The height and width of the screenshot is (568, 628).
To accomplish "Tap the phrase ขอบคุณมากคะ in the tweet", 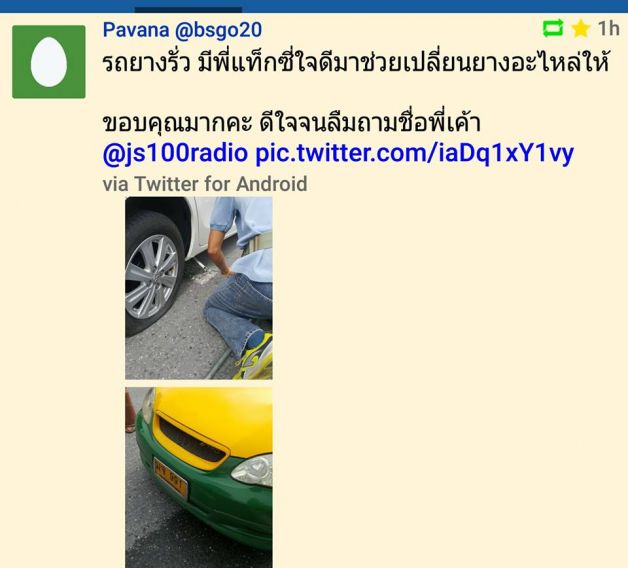I will [x=177, y=123].
